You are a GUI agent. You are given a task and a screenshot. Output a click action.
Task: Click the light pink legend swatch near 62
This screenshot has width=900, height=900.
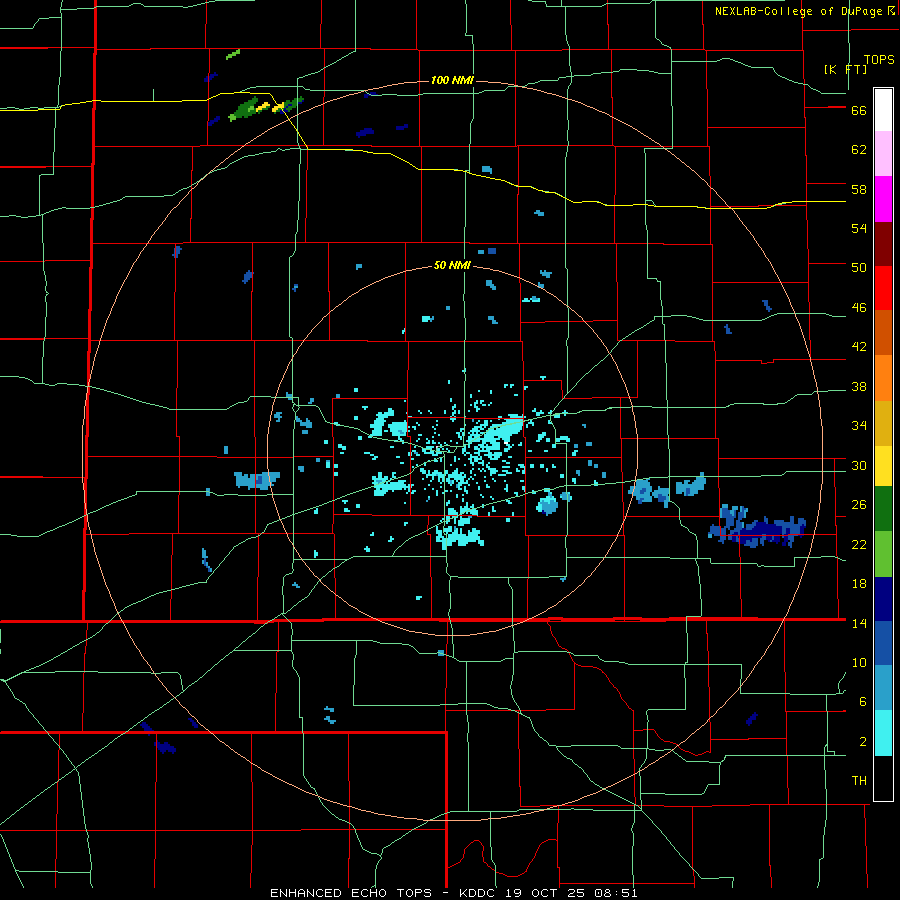point(883,153)
